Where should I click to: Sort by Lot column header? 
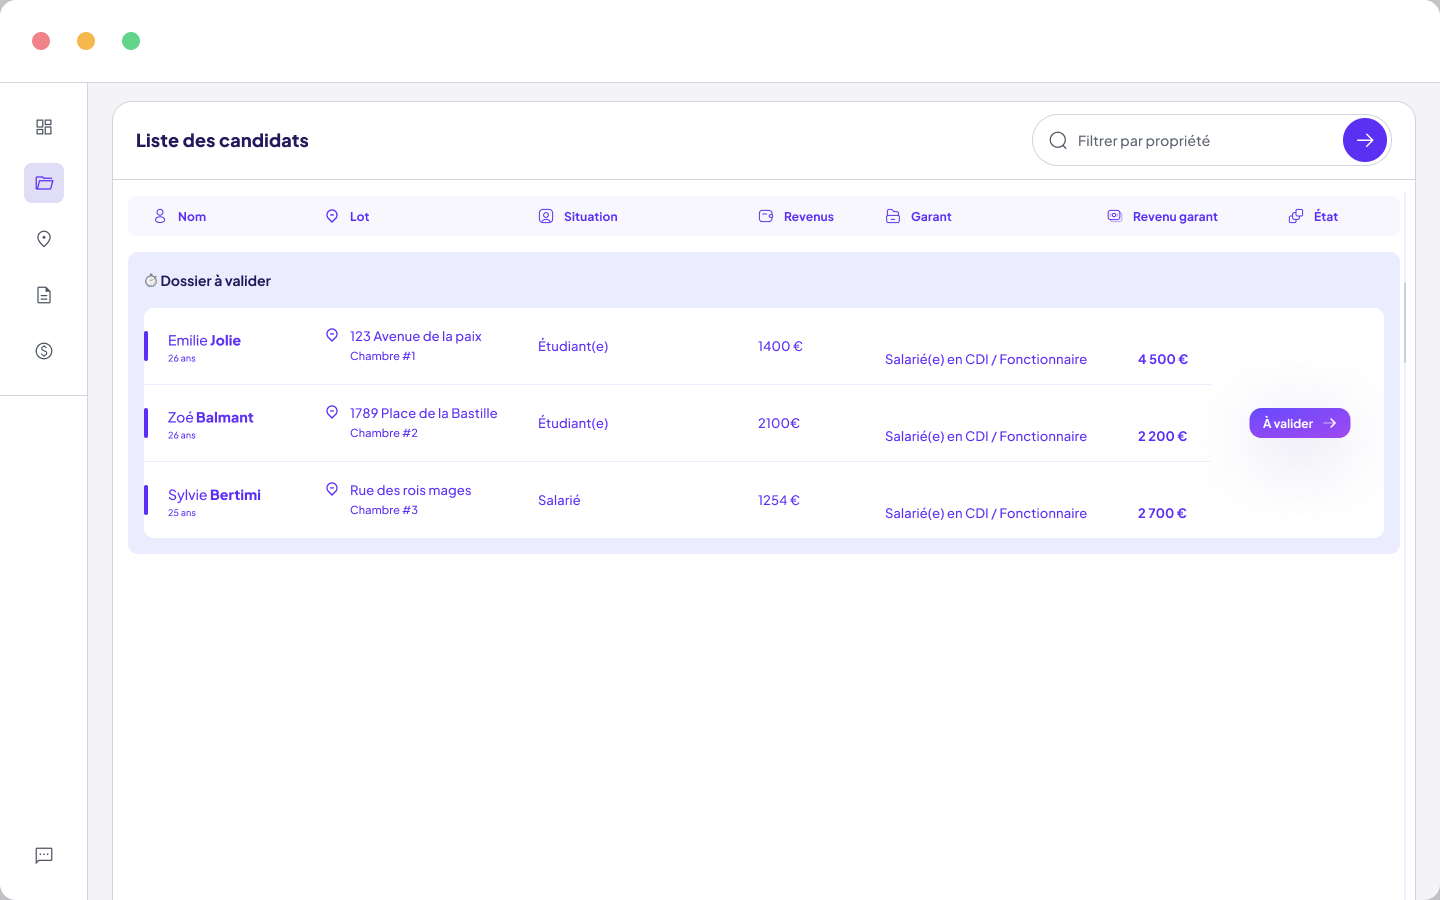point(360,217)
